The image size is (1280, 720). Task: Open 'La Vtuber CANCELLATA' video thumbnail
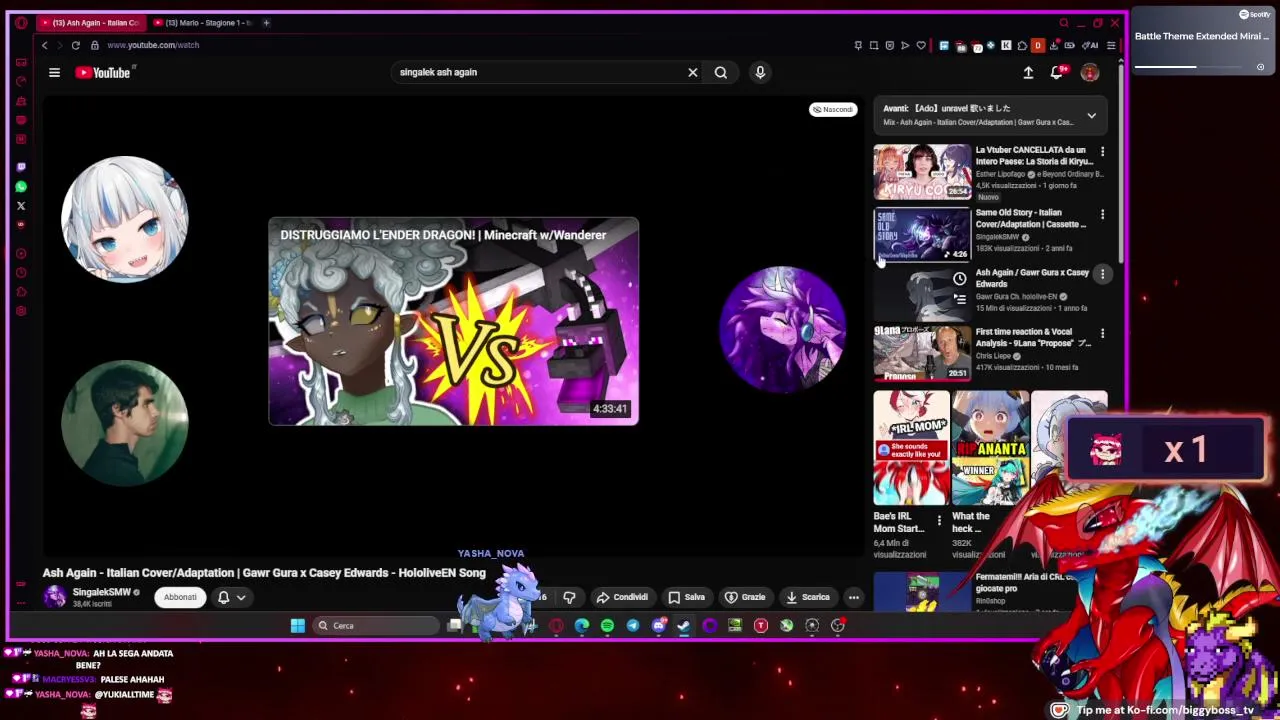point(922,171)
